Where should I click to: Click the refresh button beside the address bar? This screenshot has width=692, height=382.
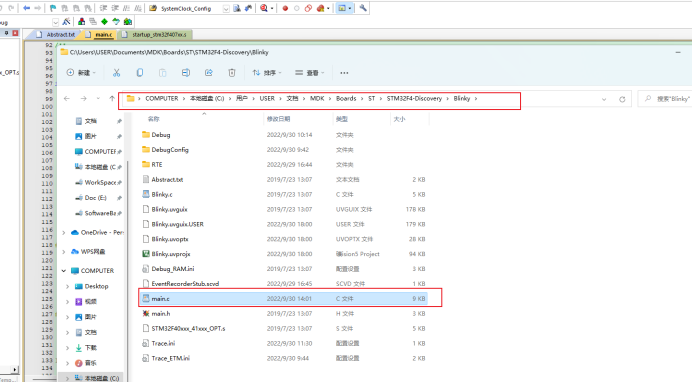pyautogui.click(x=622, y=99)
